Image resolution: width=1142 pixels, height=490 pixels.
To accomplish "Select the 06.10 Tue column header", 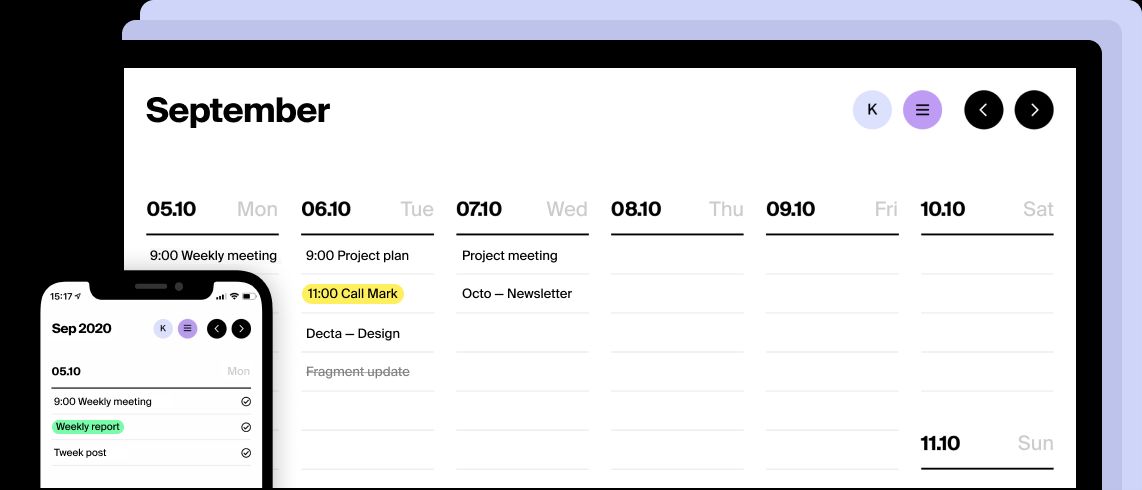I will 367,210.
